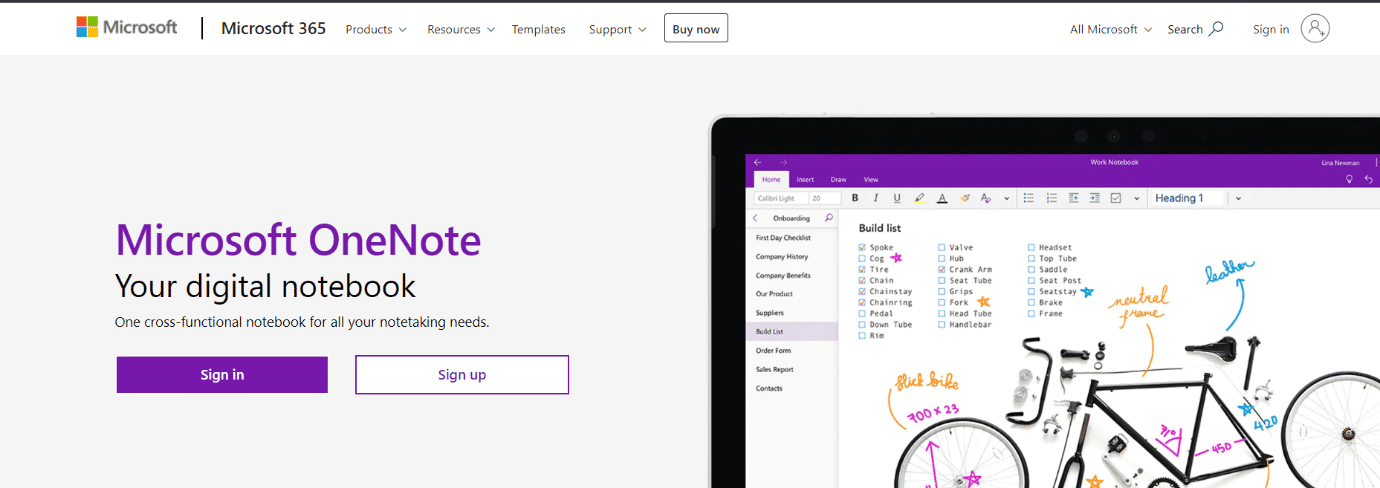
Task: Toggle the Saddle checkbox
Action: coord(1032,269)
